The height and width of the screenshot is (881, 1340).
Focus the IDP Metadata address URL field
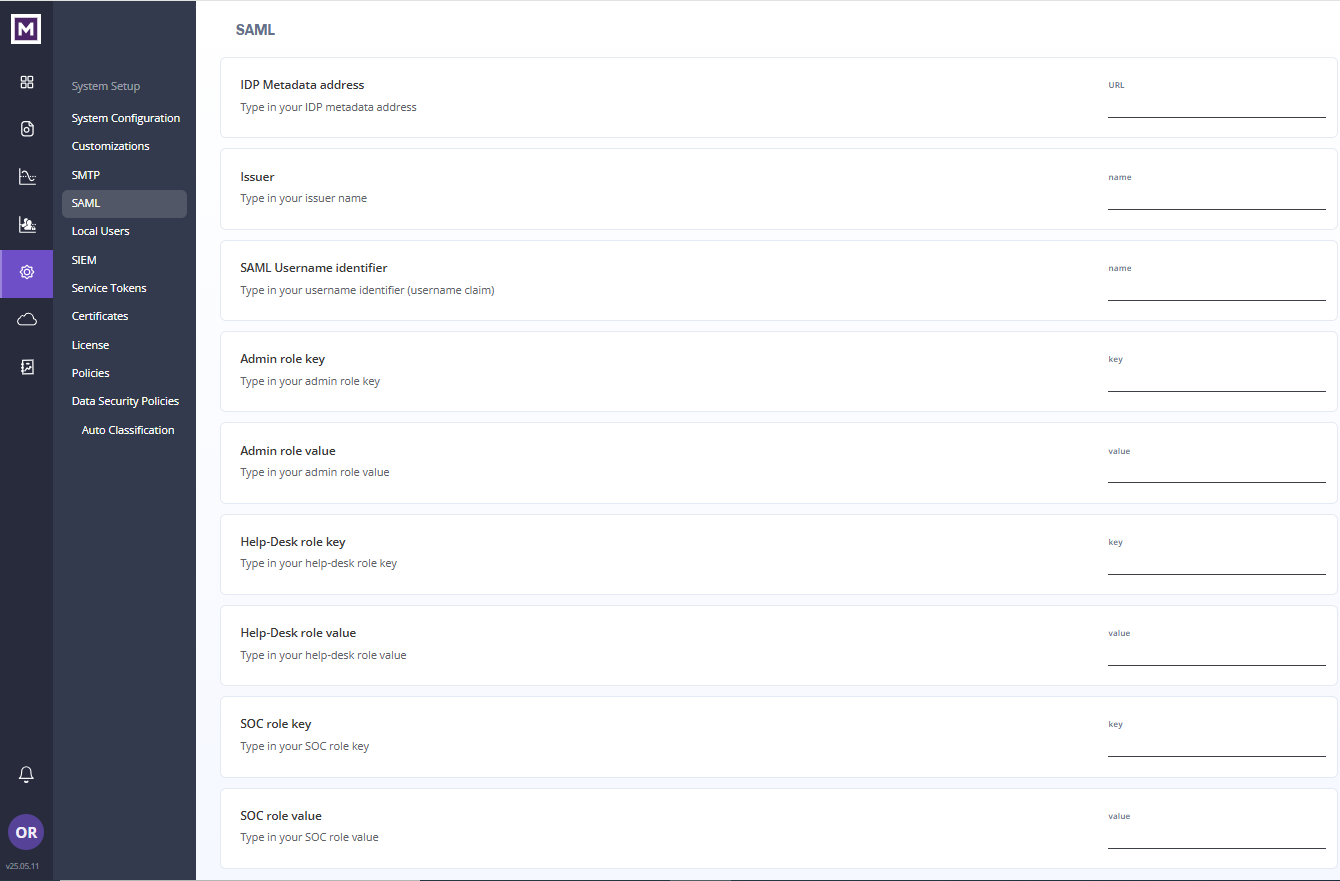(1217, 106)
